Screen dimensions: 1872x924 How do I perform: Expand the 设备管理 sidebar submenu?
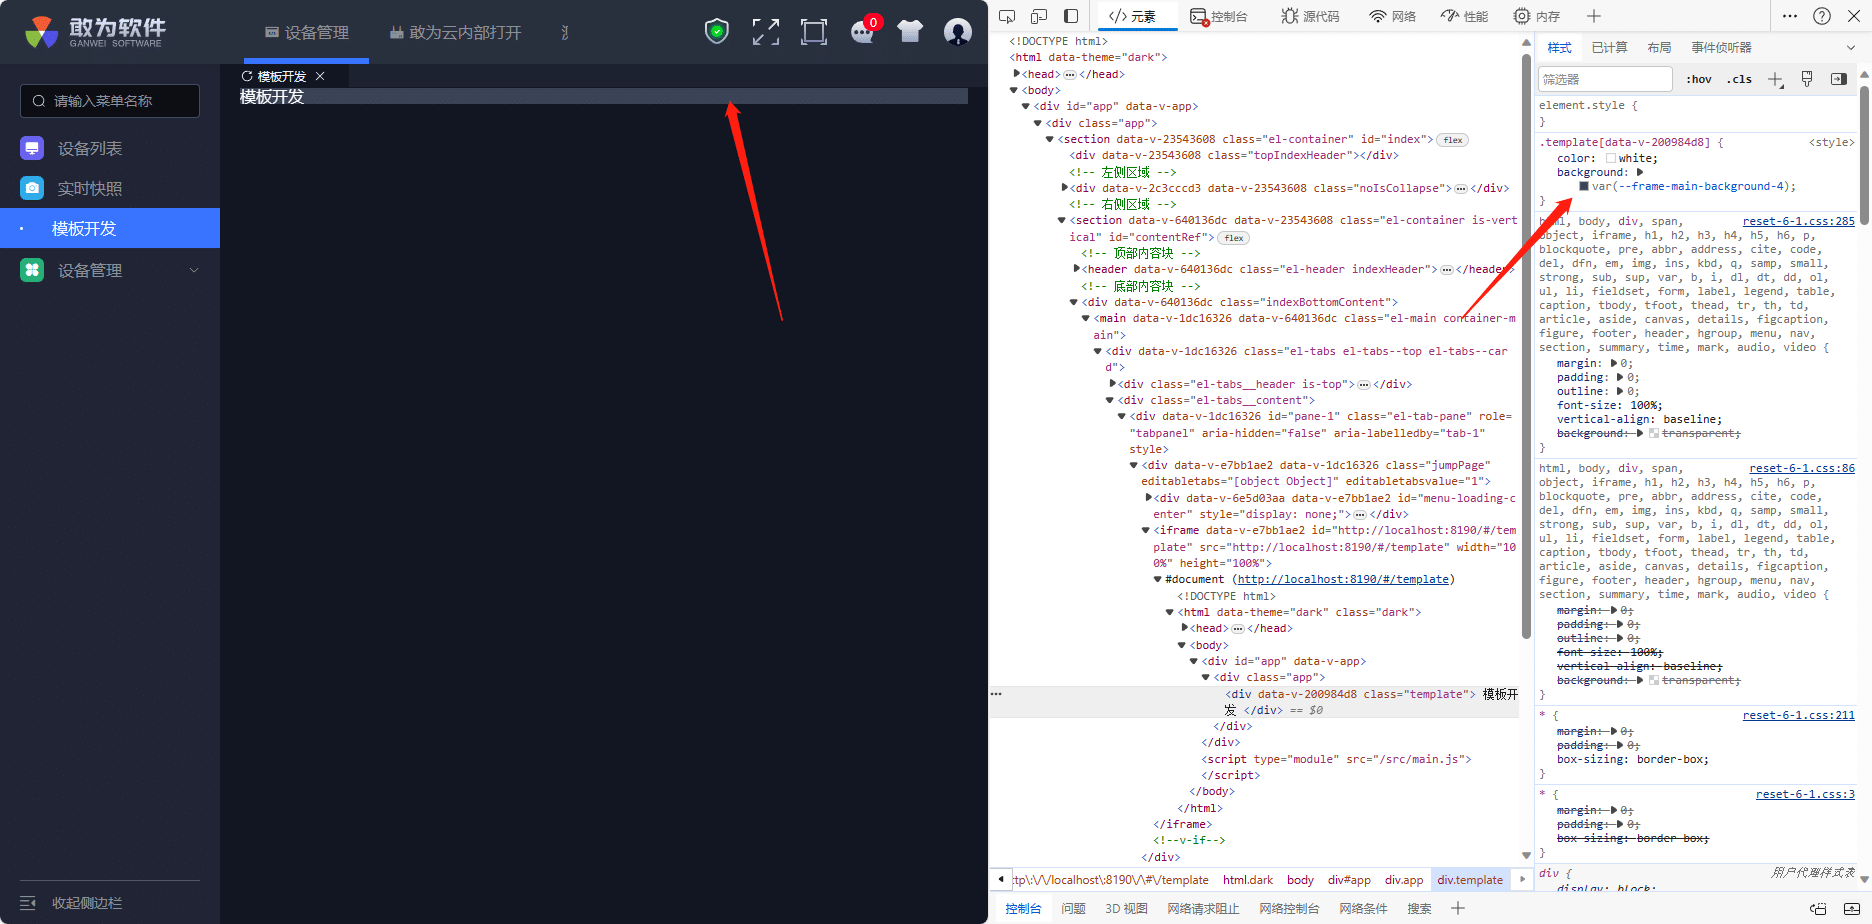point(194,270)
